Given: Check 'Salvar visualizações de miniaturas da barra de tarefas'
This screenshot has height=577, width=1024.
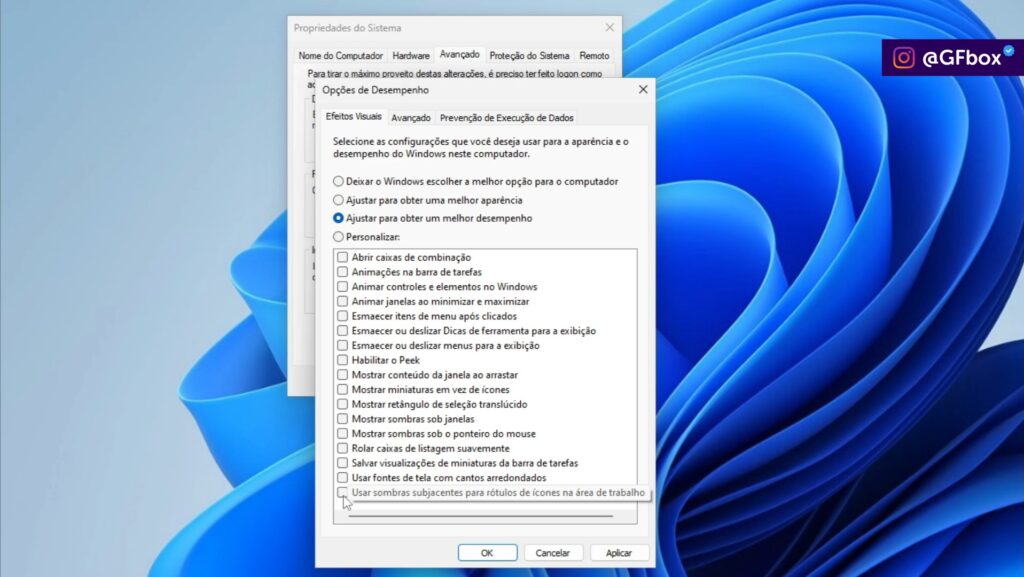Looking at the screenshot, I should (342, 463).
